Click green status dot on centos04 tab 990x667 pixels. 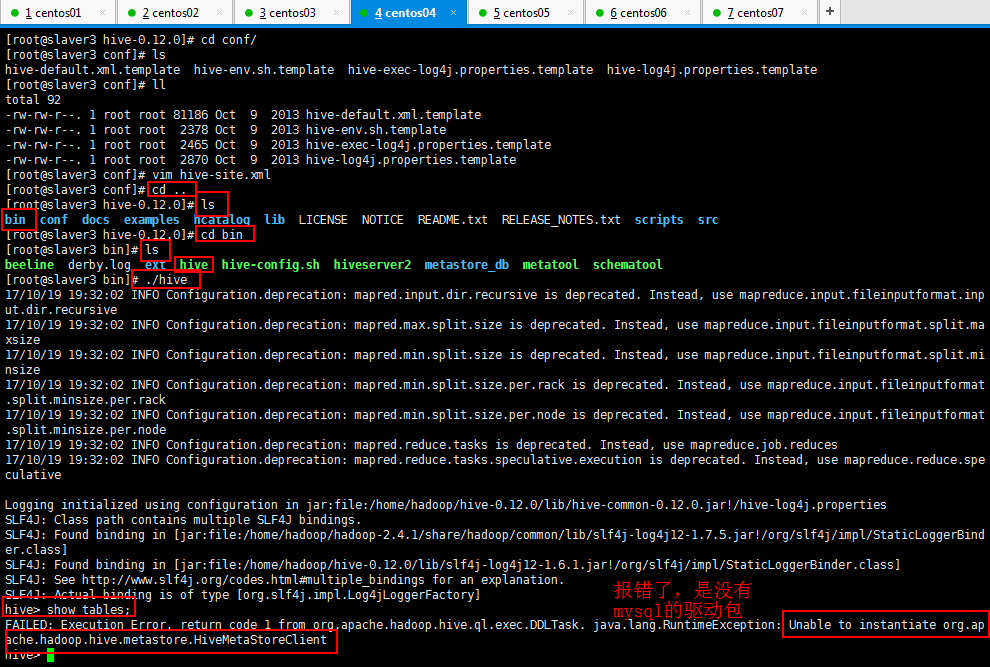coord(364,13)
